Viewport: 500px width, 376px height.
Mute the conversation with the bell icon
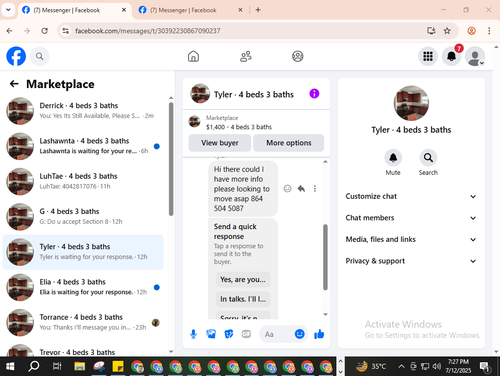point(393,157)
